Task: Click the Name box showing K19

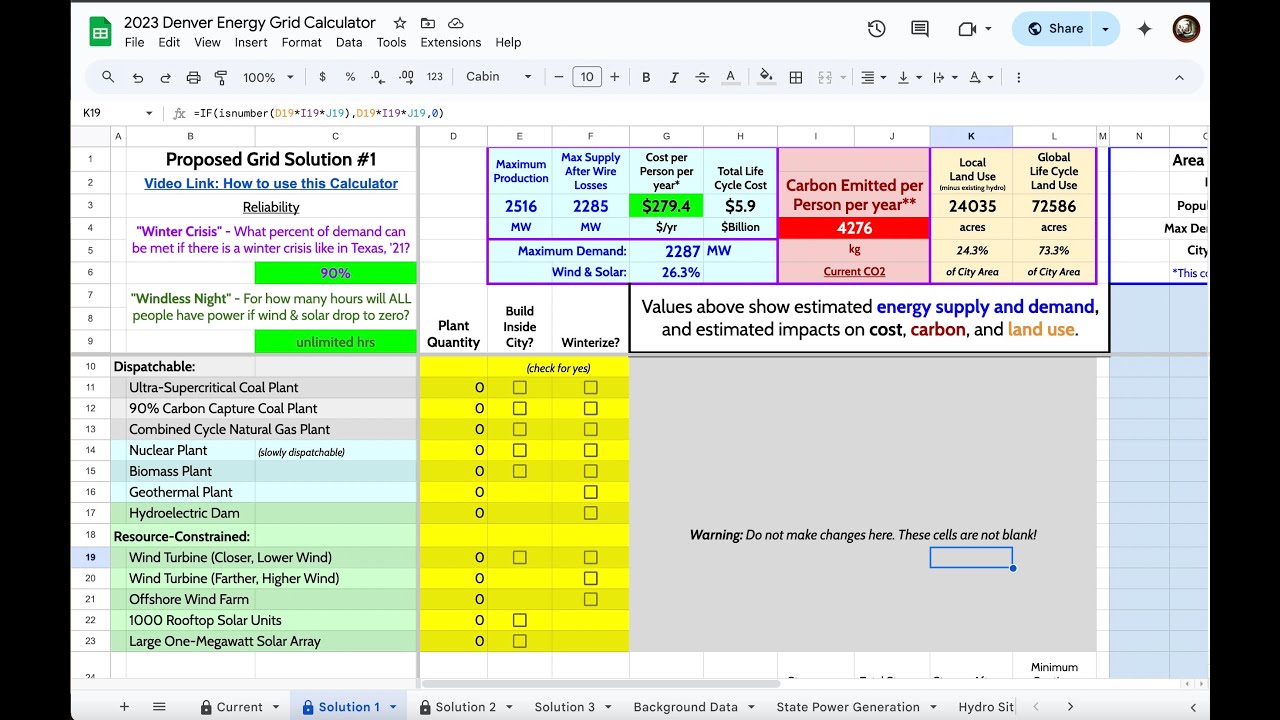Action: pos(108,114)
